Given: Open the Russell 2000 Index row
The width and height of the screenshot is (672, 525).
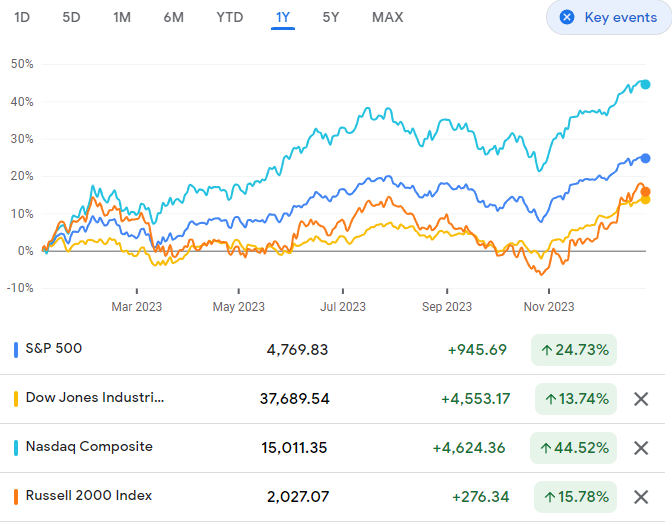Looking at the screenshot, I should [x=332, y=497].
